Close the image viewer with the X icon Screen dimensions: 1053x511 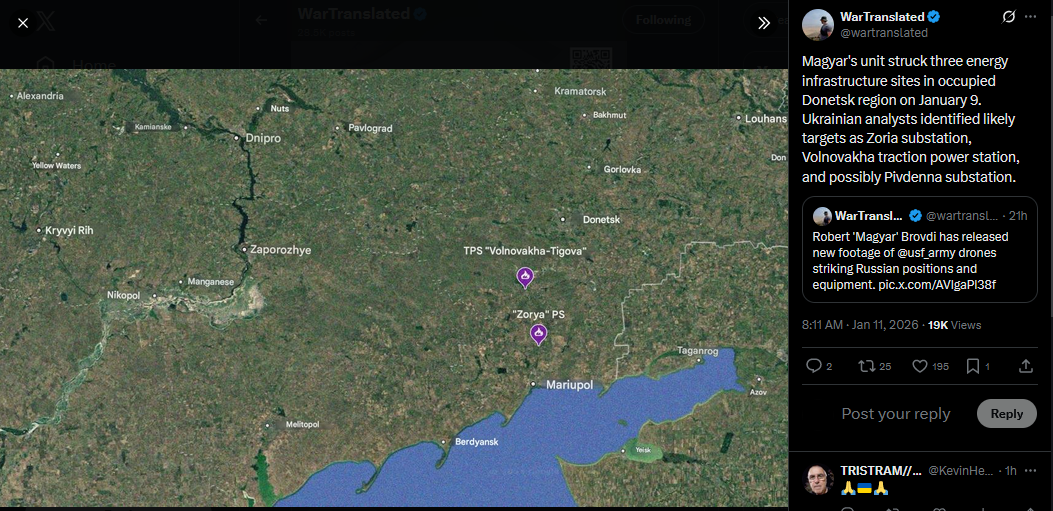click(23, 23)
